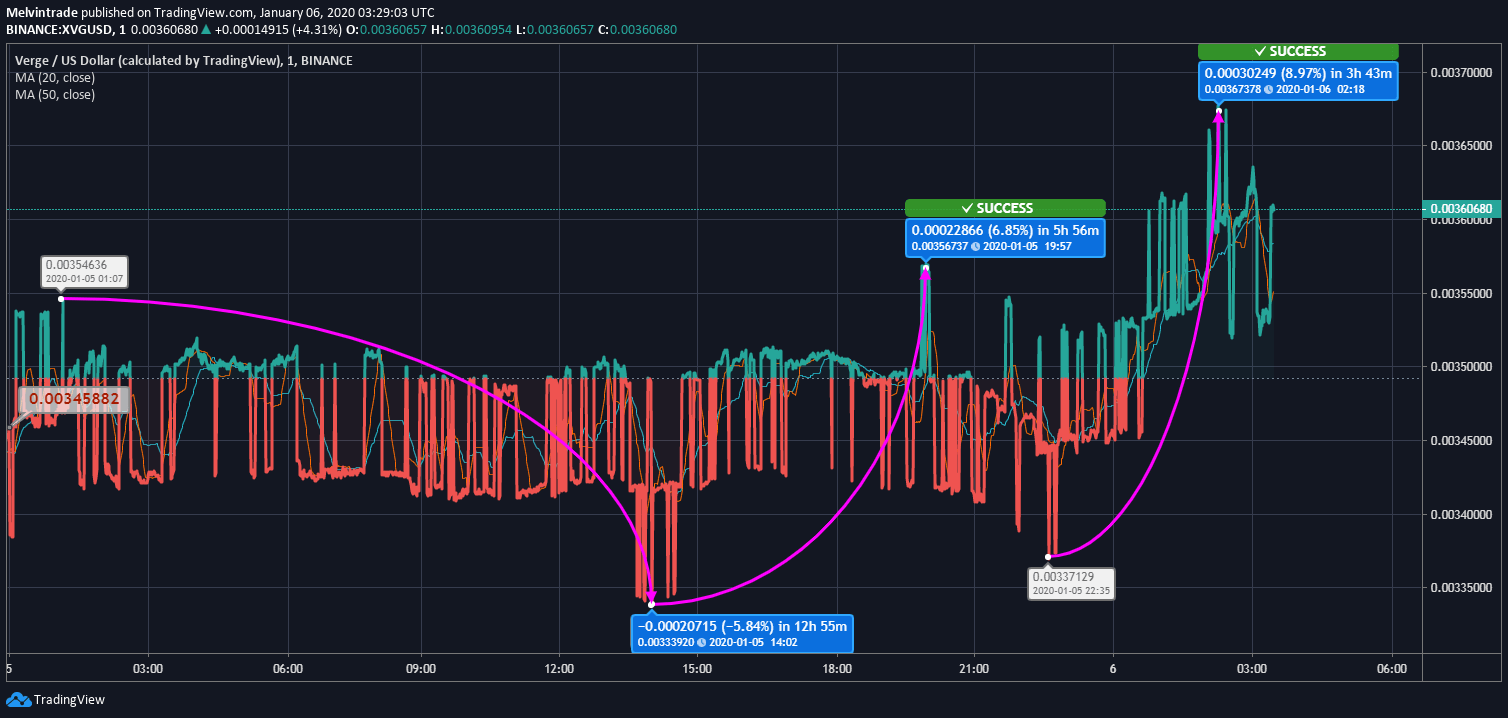Click the 12:00 time axis label
The image size is (1508, 718).
click(559, 668)
